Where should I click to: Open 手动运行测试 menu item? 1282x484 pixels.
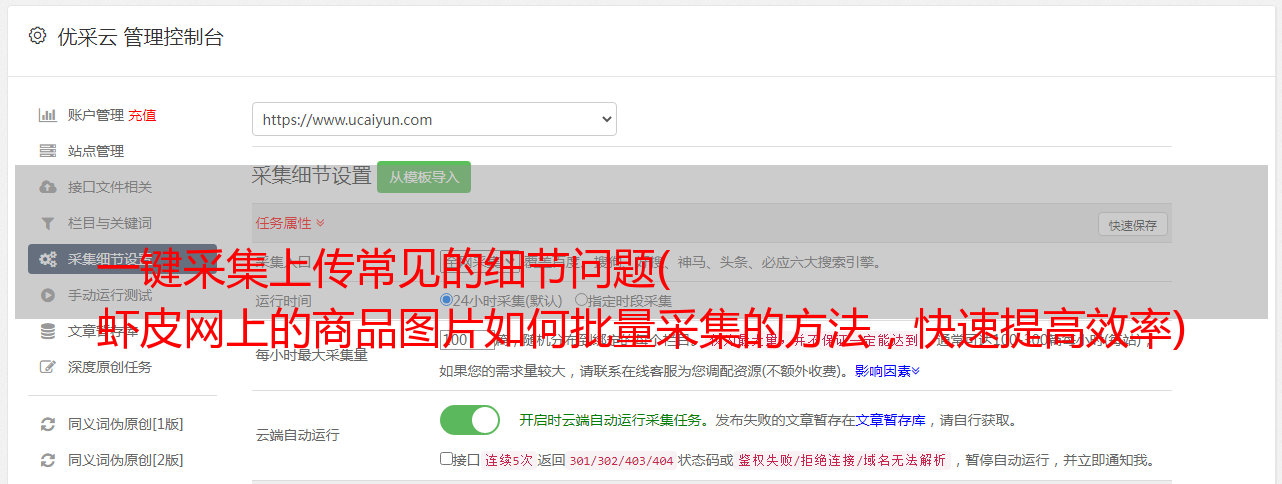coord(110,295)
